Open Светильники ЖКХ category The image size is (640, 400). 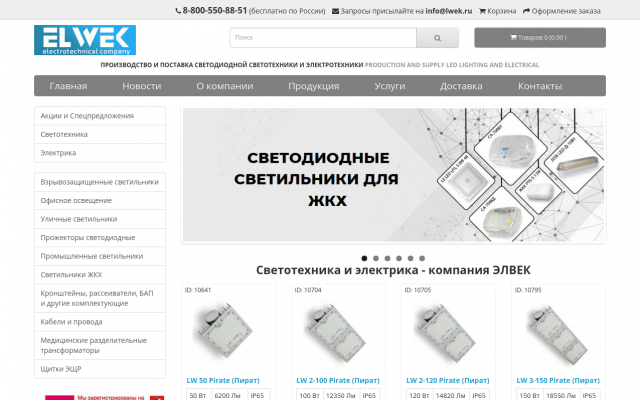click(x=100, y=275)
